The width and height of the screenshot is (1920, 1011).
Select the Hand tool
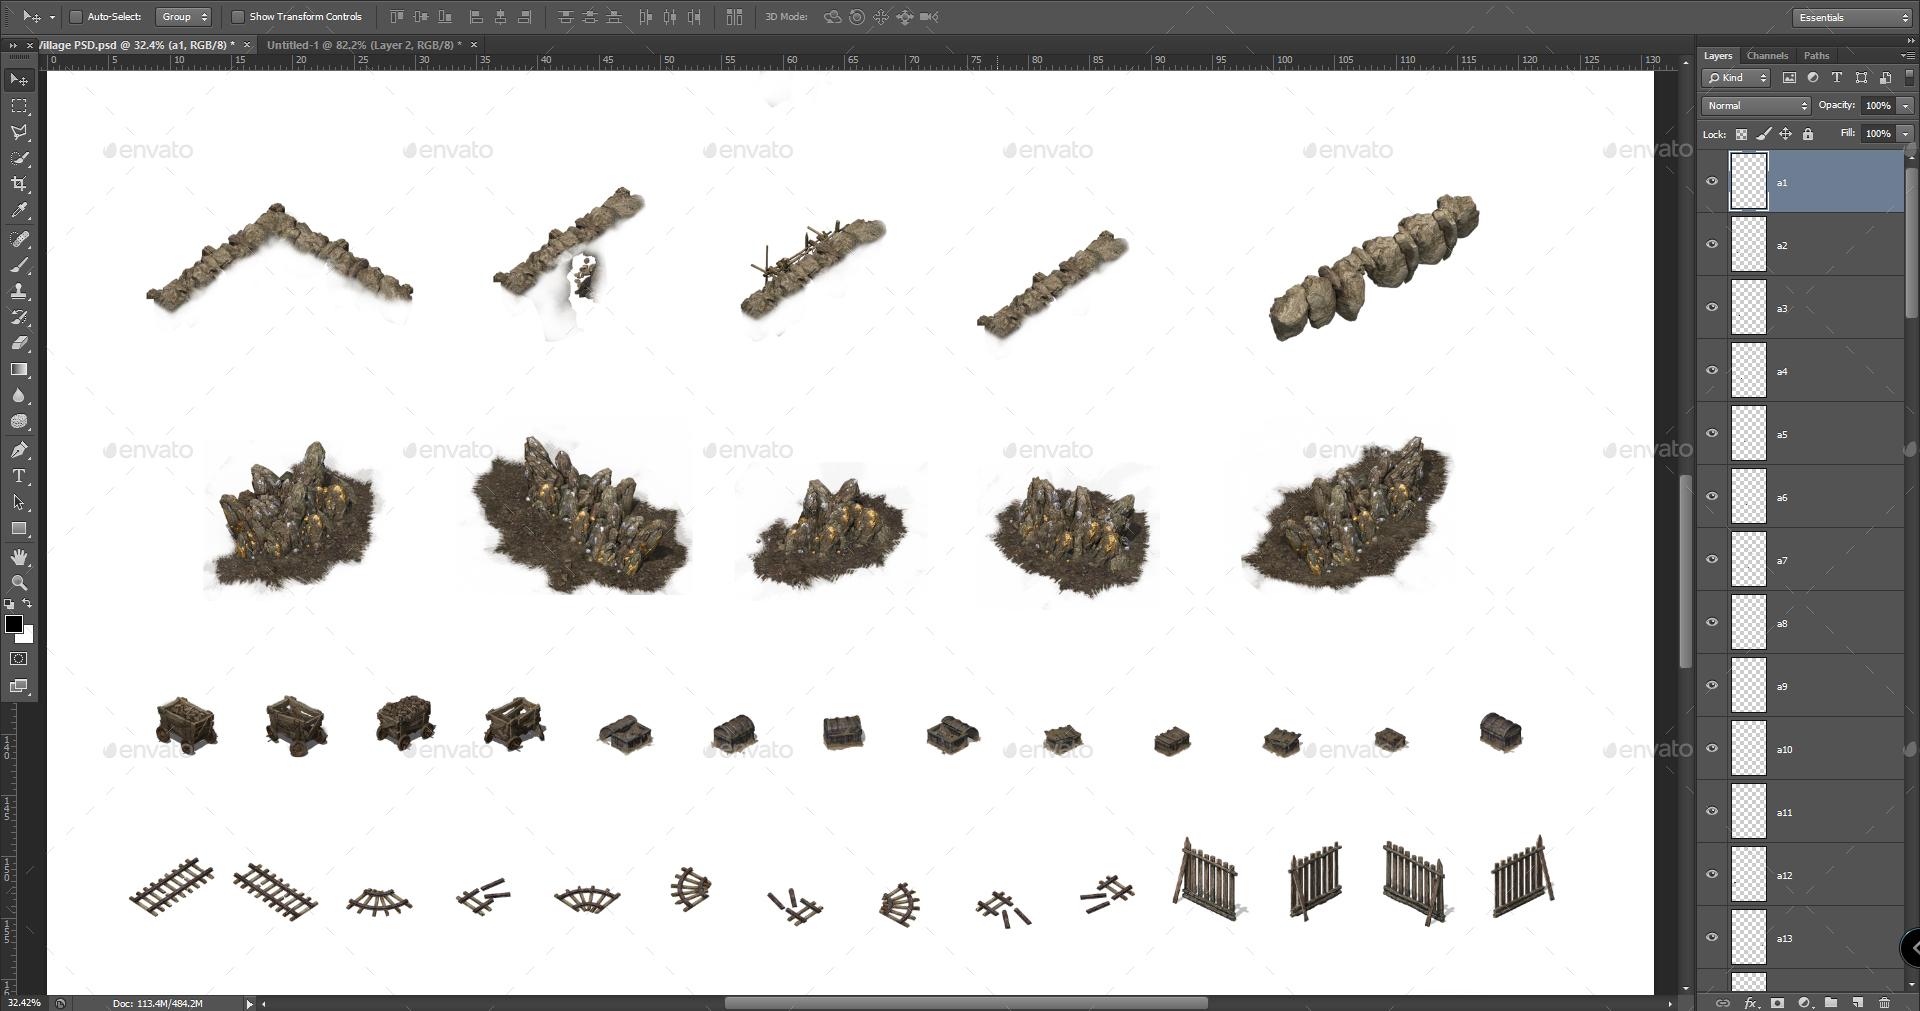19,557
